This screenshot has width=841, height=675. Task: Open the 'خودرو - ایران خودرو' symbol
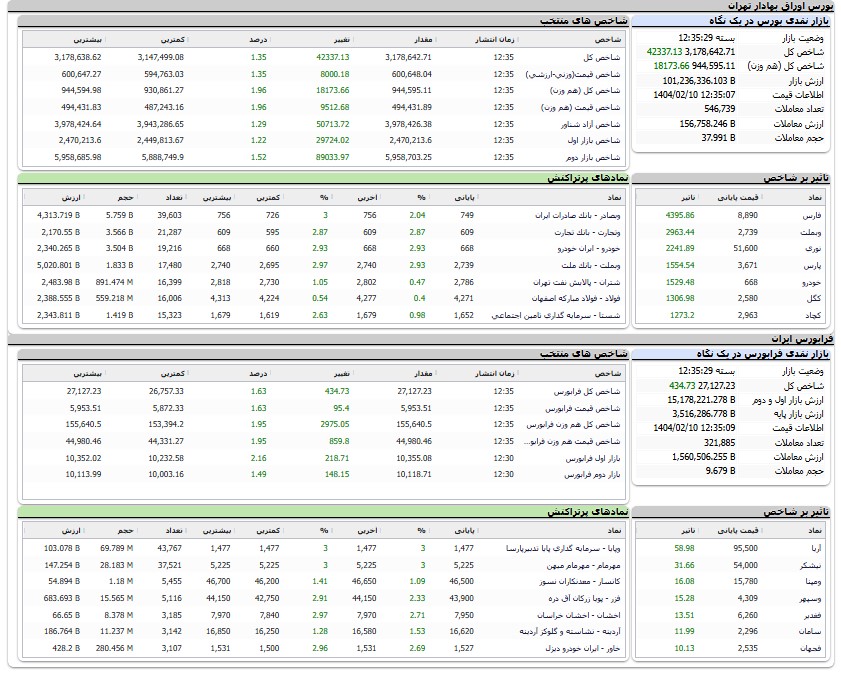(x=589, y=248)
